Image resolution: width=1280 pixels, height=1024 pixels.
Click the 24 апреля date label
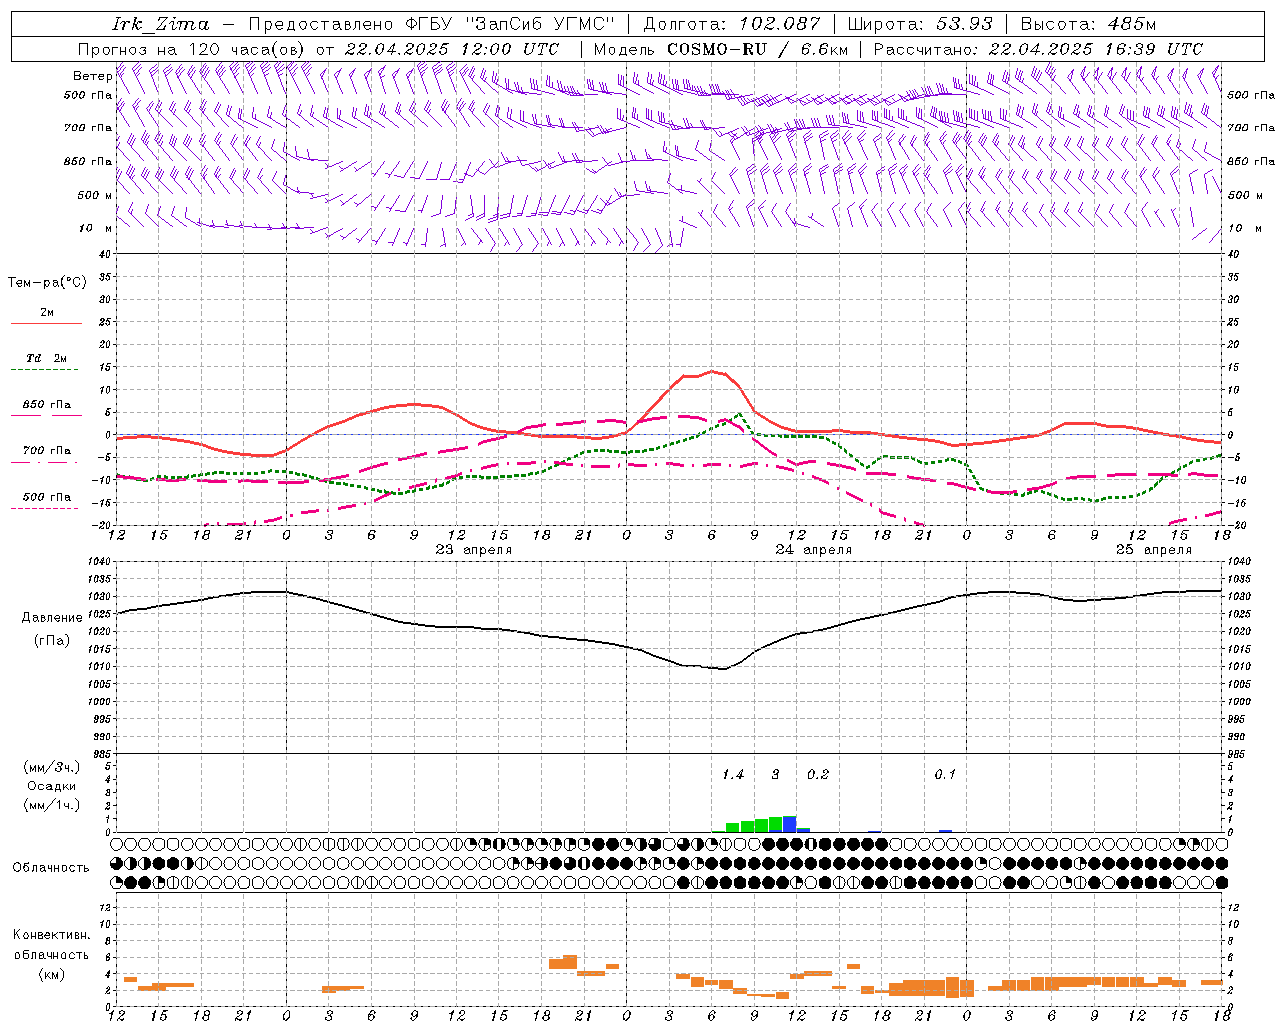[813, 550]
